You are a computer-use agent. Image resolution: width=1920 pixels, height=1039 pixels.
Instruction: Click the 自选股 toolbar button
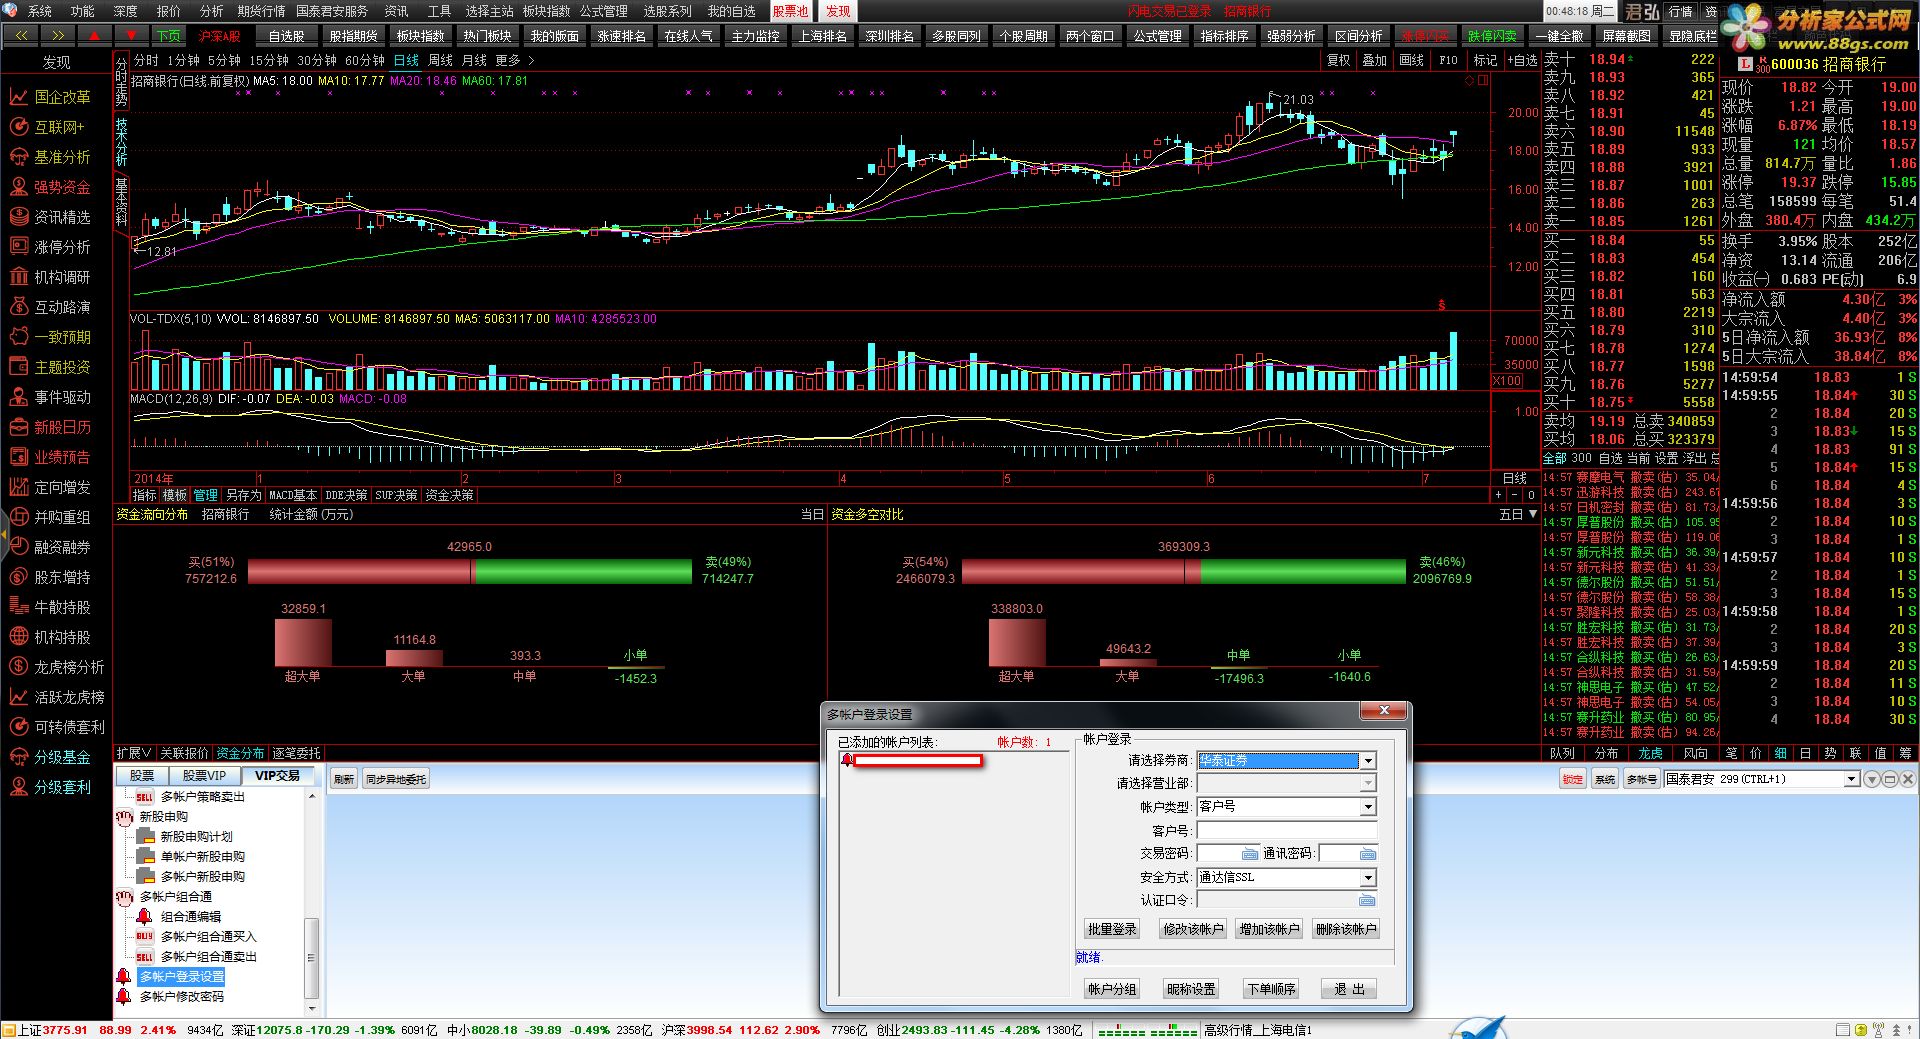point(286,36)
